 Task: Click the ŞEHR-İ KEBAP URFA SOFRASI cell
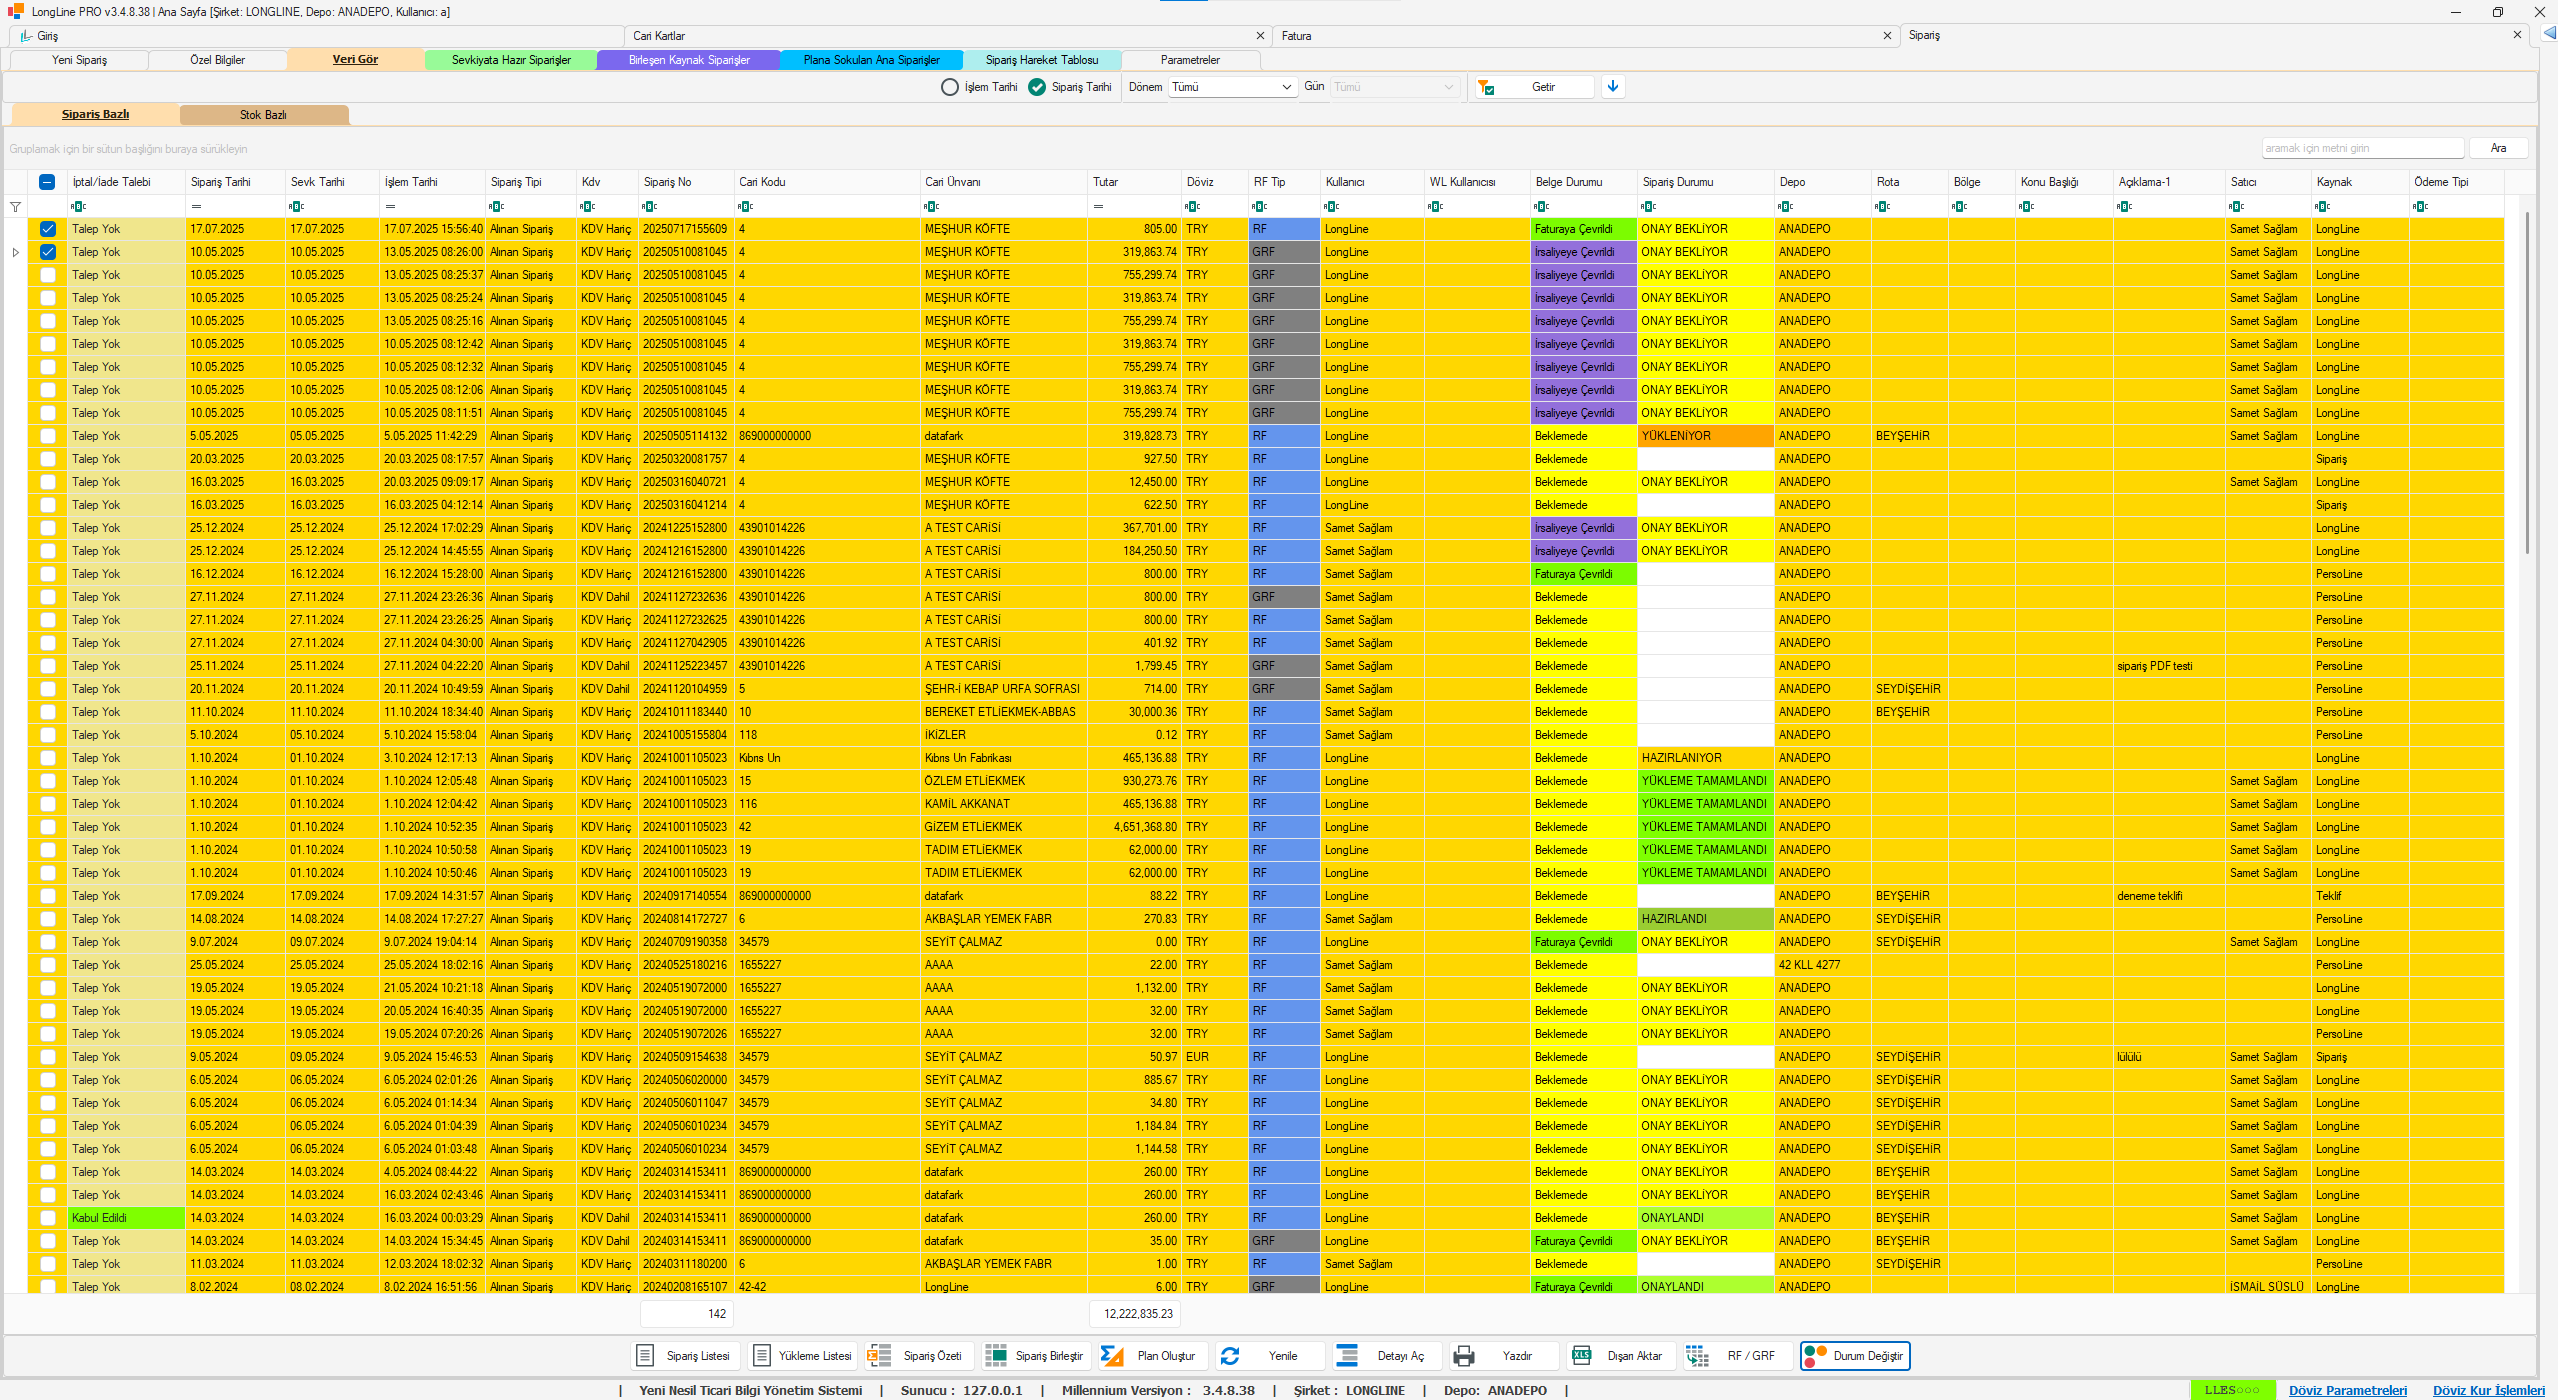tap(1002, 689)
